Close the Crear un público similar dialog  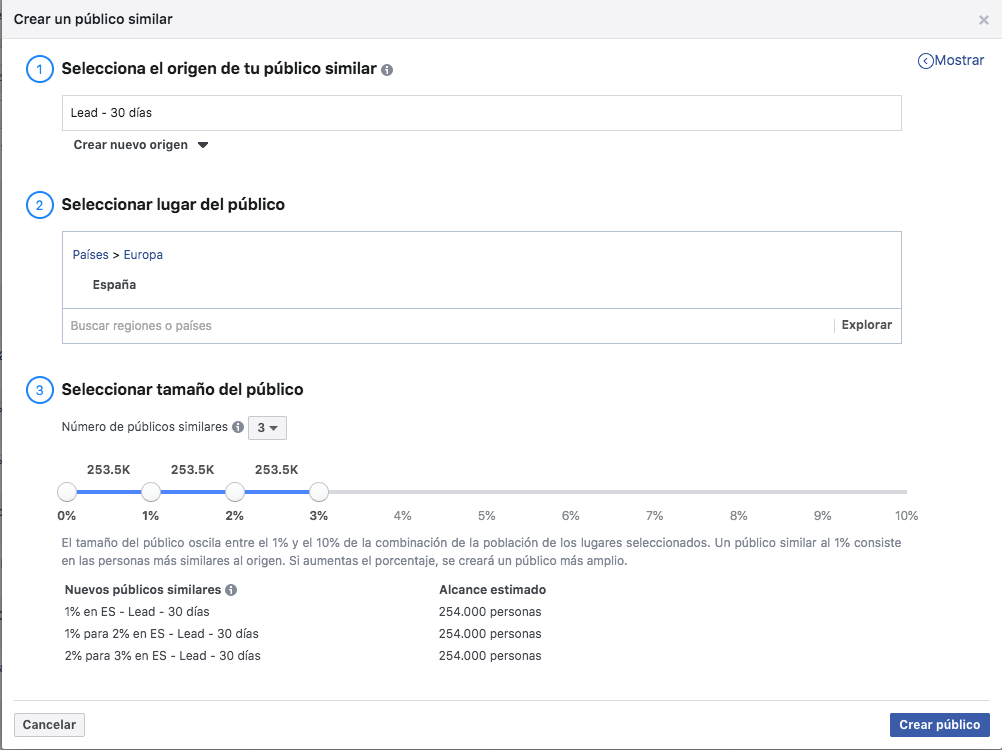click(x=983, y=20)
